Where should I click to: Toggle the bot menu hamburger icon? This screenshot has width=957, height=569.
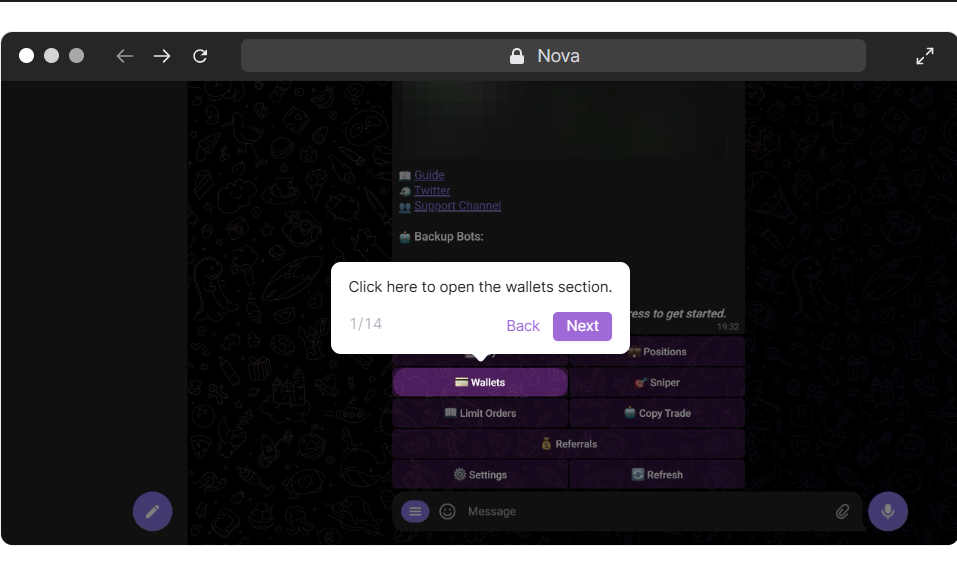point(415,511)
